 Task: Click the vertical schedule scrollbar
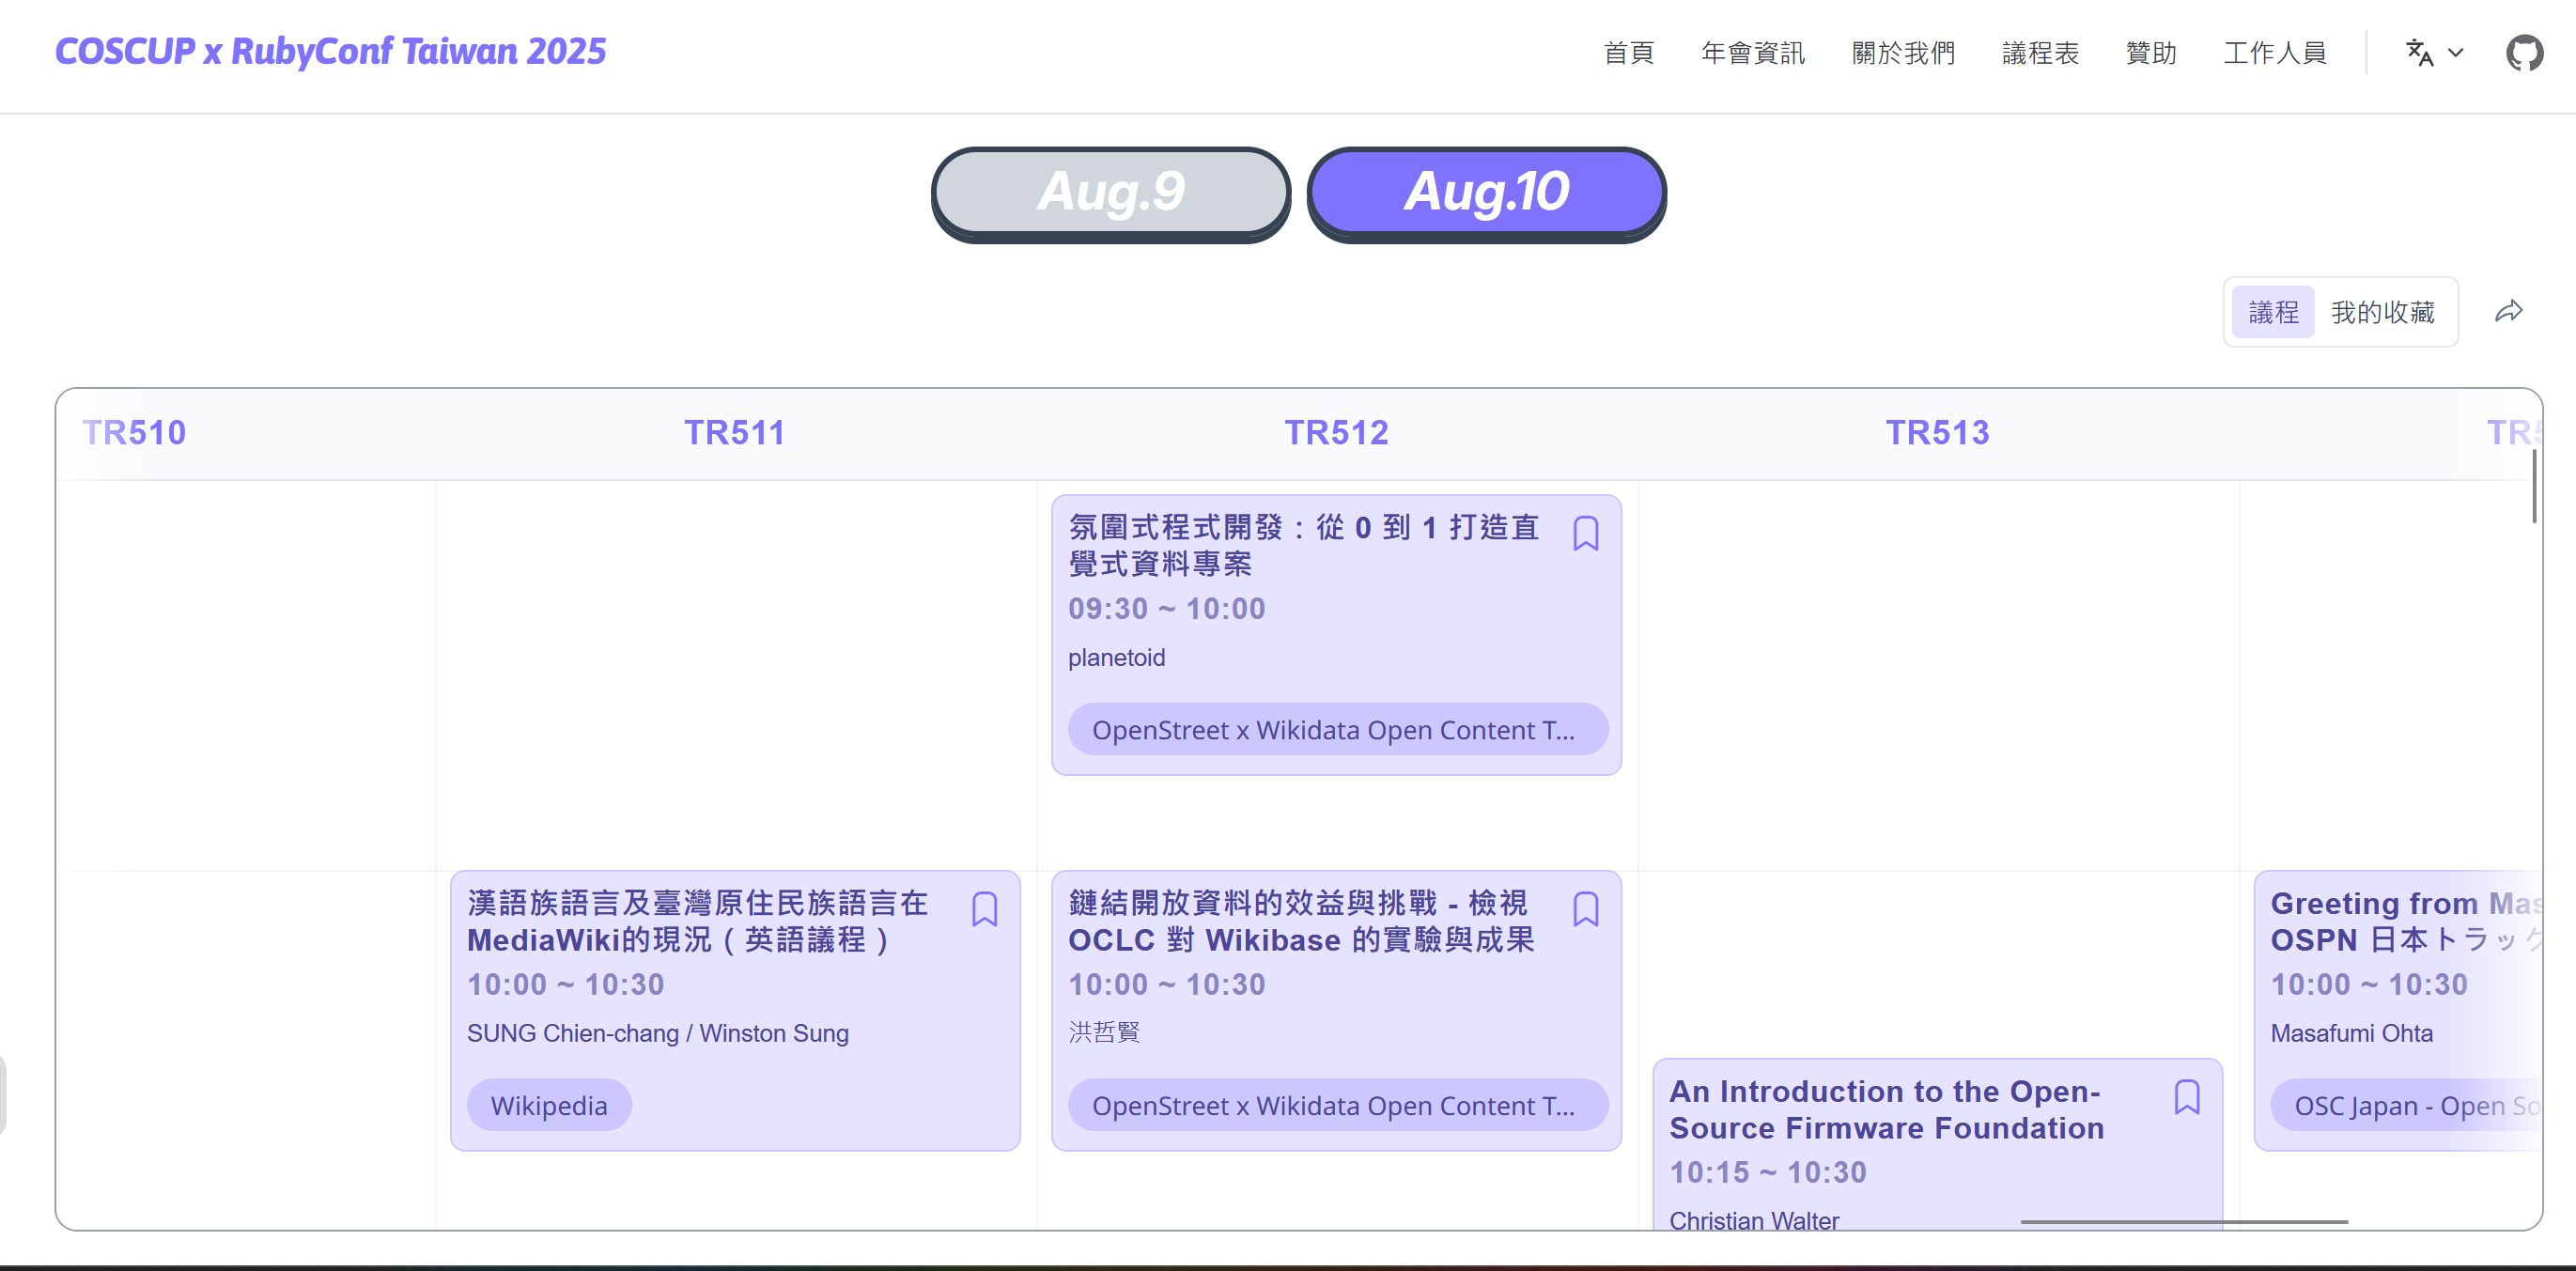(x=2533, y=487)
